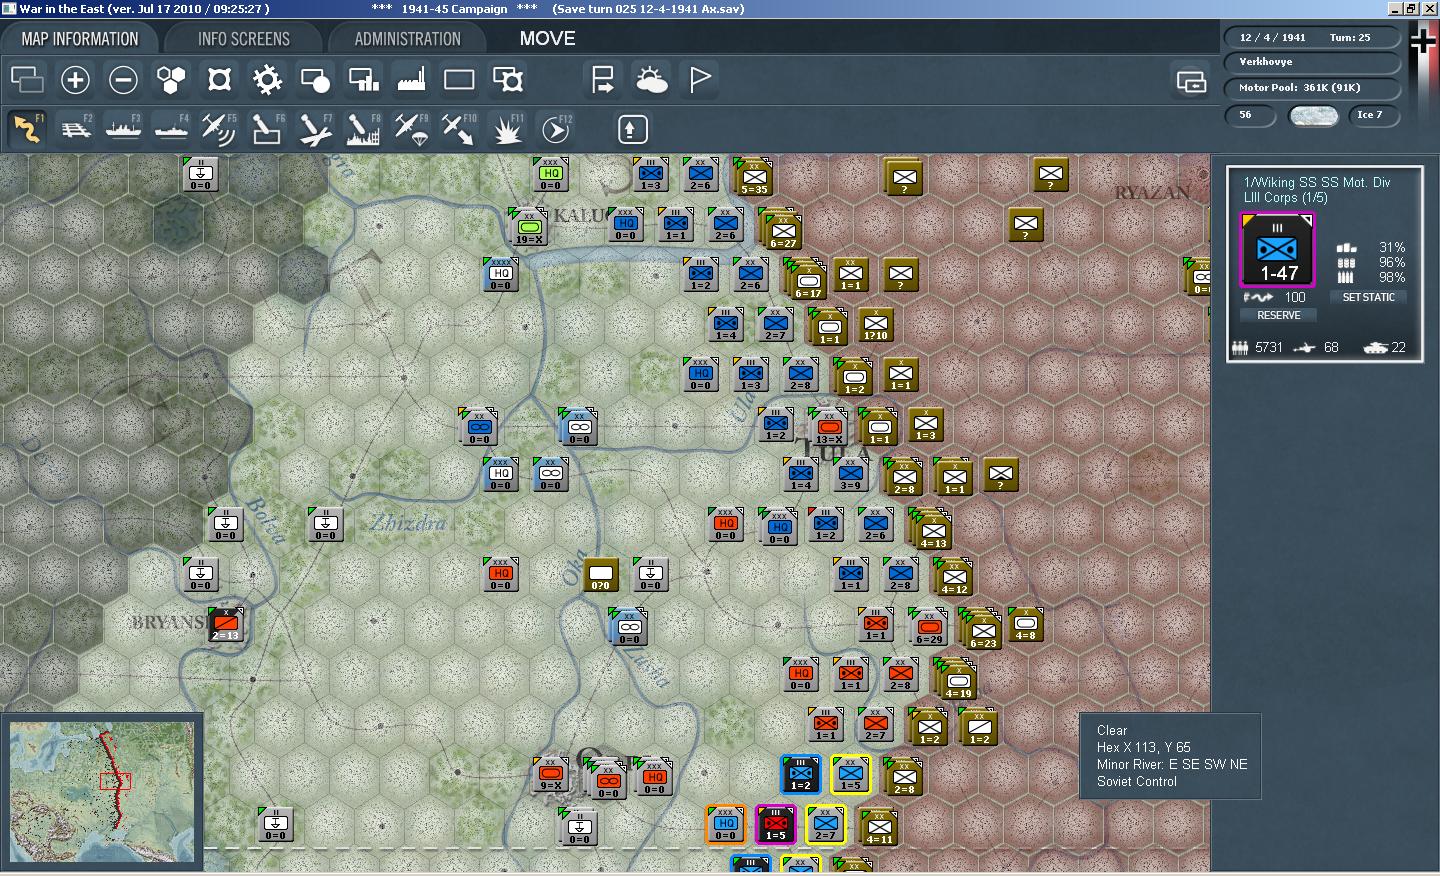Toggle the hex grid display icon
Viewport: 1440px width, 876px height.
(171, 79)
